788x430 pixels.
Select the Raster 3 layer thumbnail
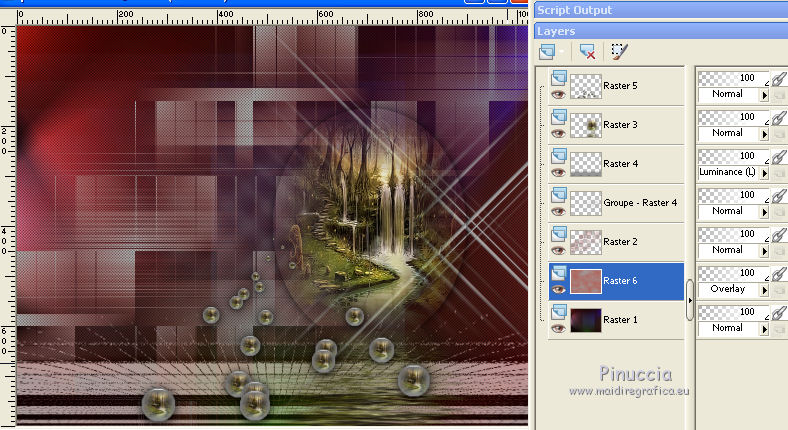(586, 125)
